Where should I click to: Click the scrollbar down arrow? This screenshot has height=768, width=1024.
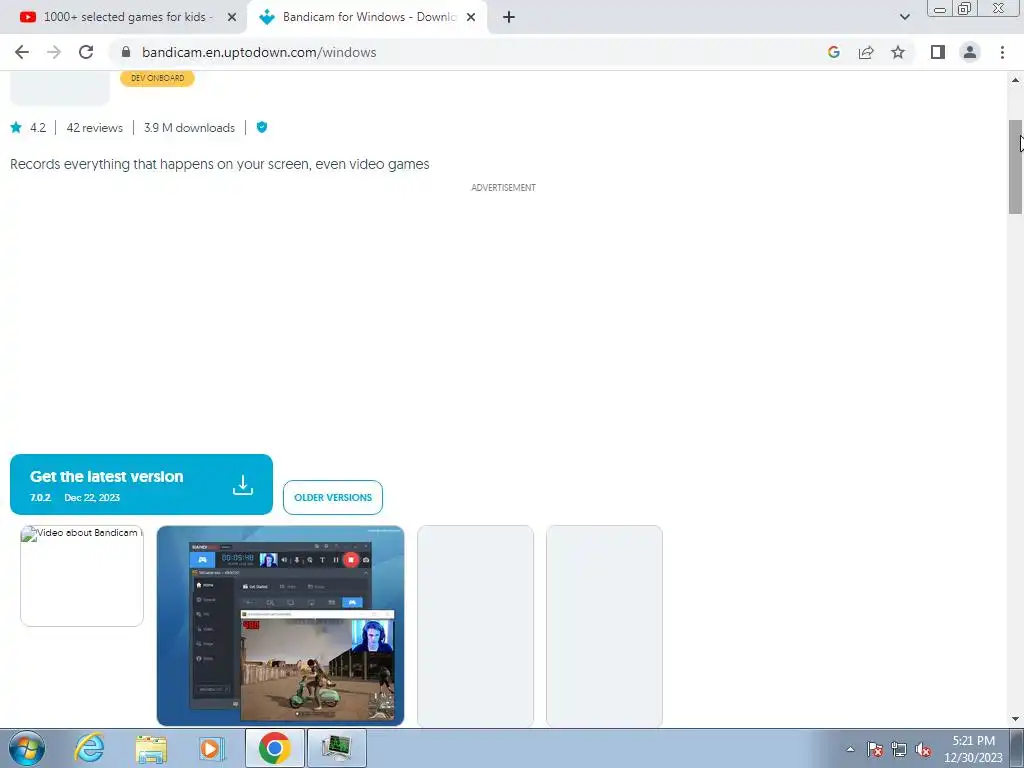(x=1015, y=718)
